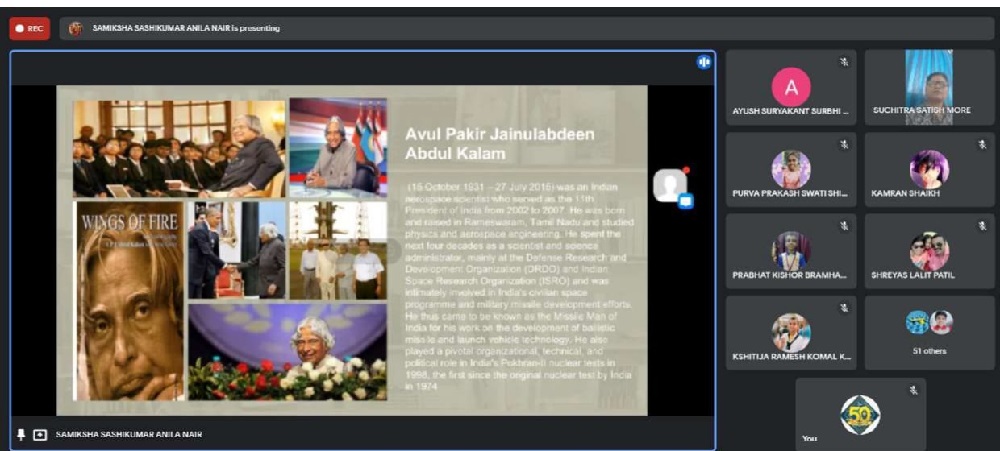Image resolution: width=1000 pixels, height=451 pixels.
Task: Expand the 51 others participants tile
Action: tap(929, 333)
